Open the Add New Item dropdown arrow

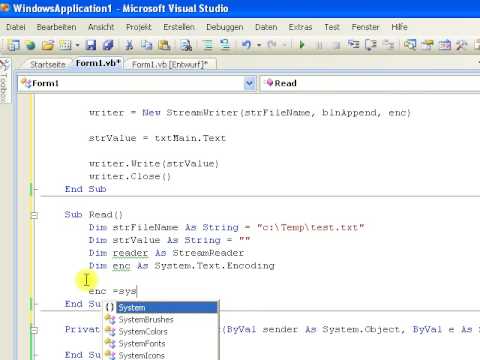tap(77, 45)
